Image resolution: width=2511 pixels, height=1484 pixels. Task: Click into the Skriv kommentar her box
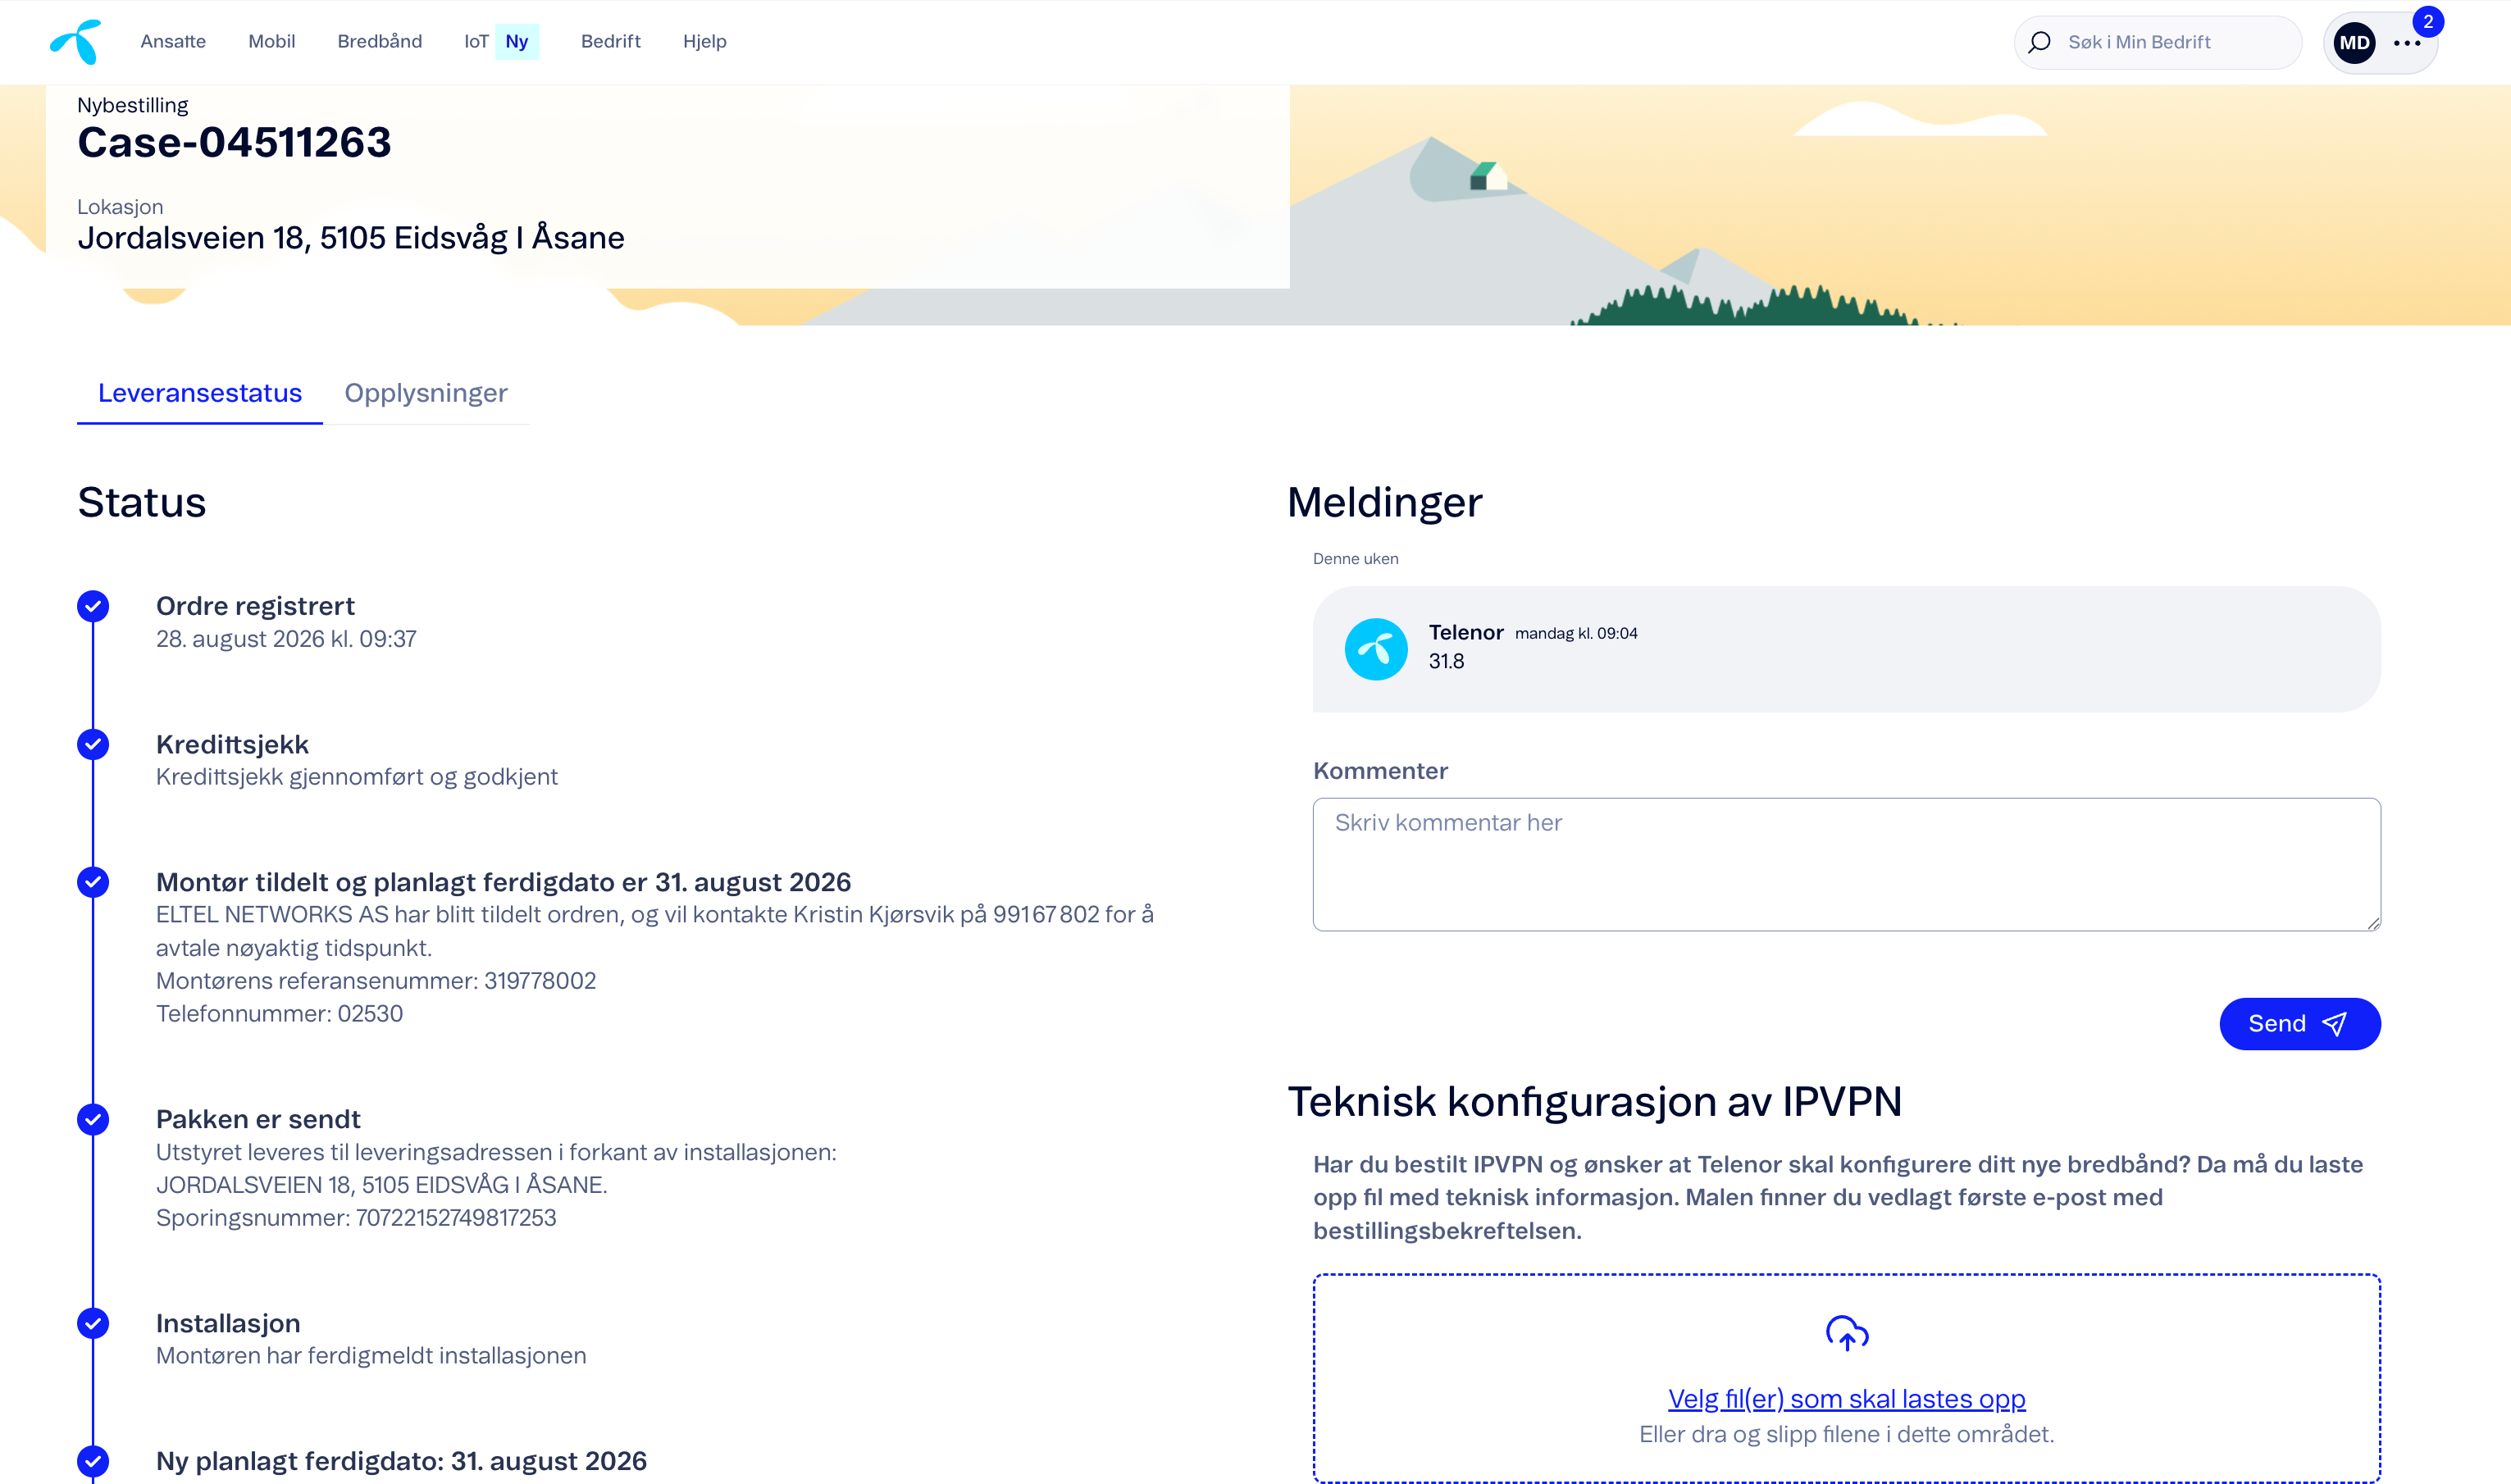[x=1847, y=864]
